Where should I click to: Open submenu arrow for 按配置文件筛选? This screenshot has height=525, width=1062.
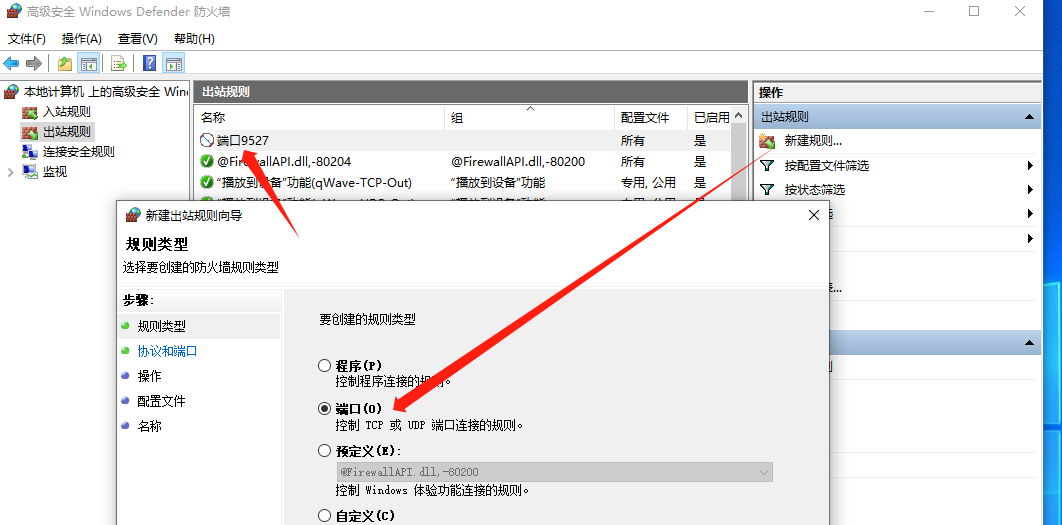coord(1030,165)
